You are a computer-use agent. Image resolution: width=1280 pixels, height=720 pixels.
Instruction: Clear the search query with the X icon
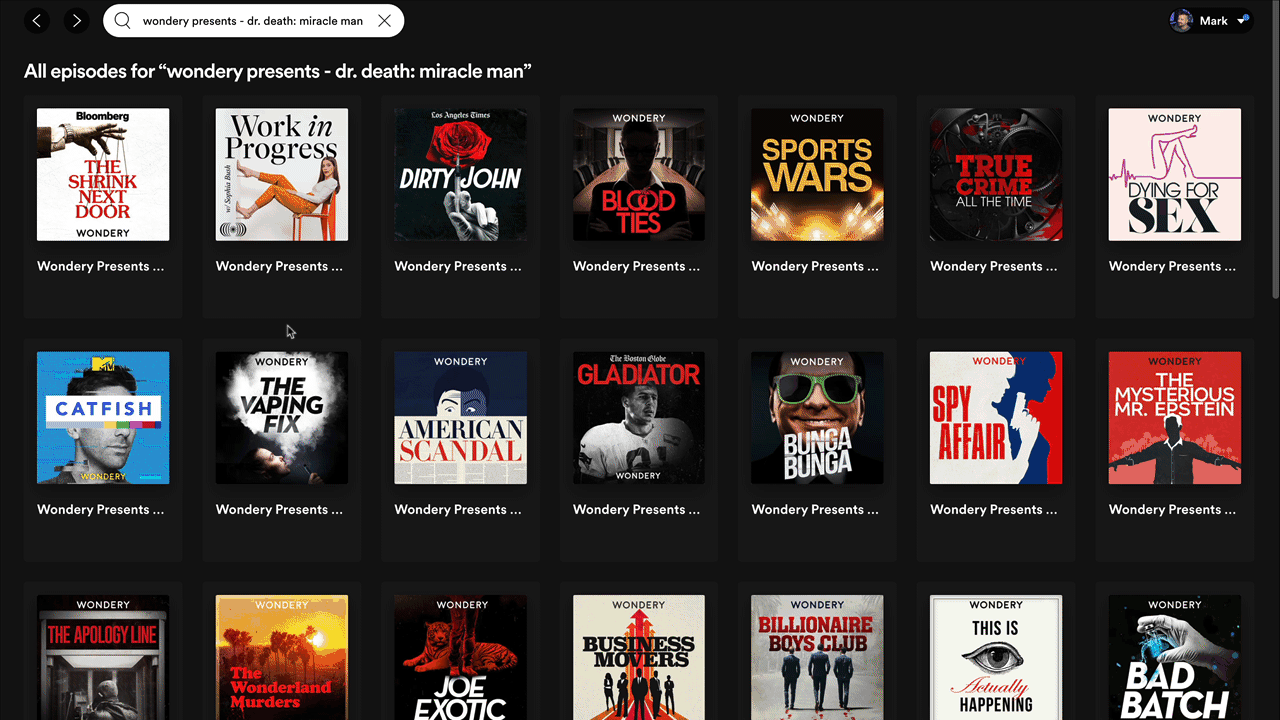click(384, 20)
